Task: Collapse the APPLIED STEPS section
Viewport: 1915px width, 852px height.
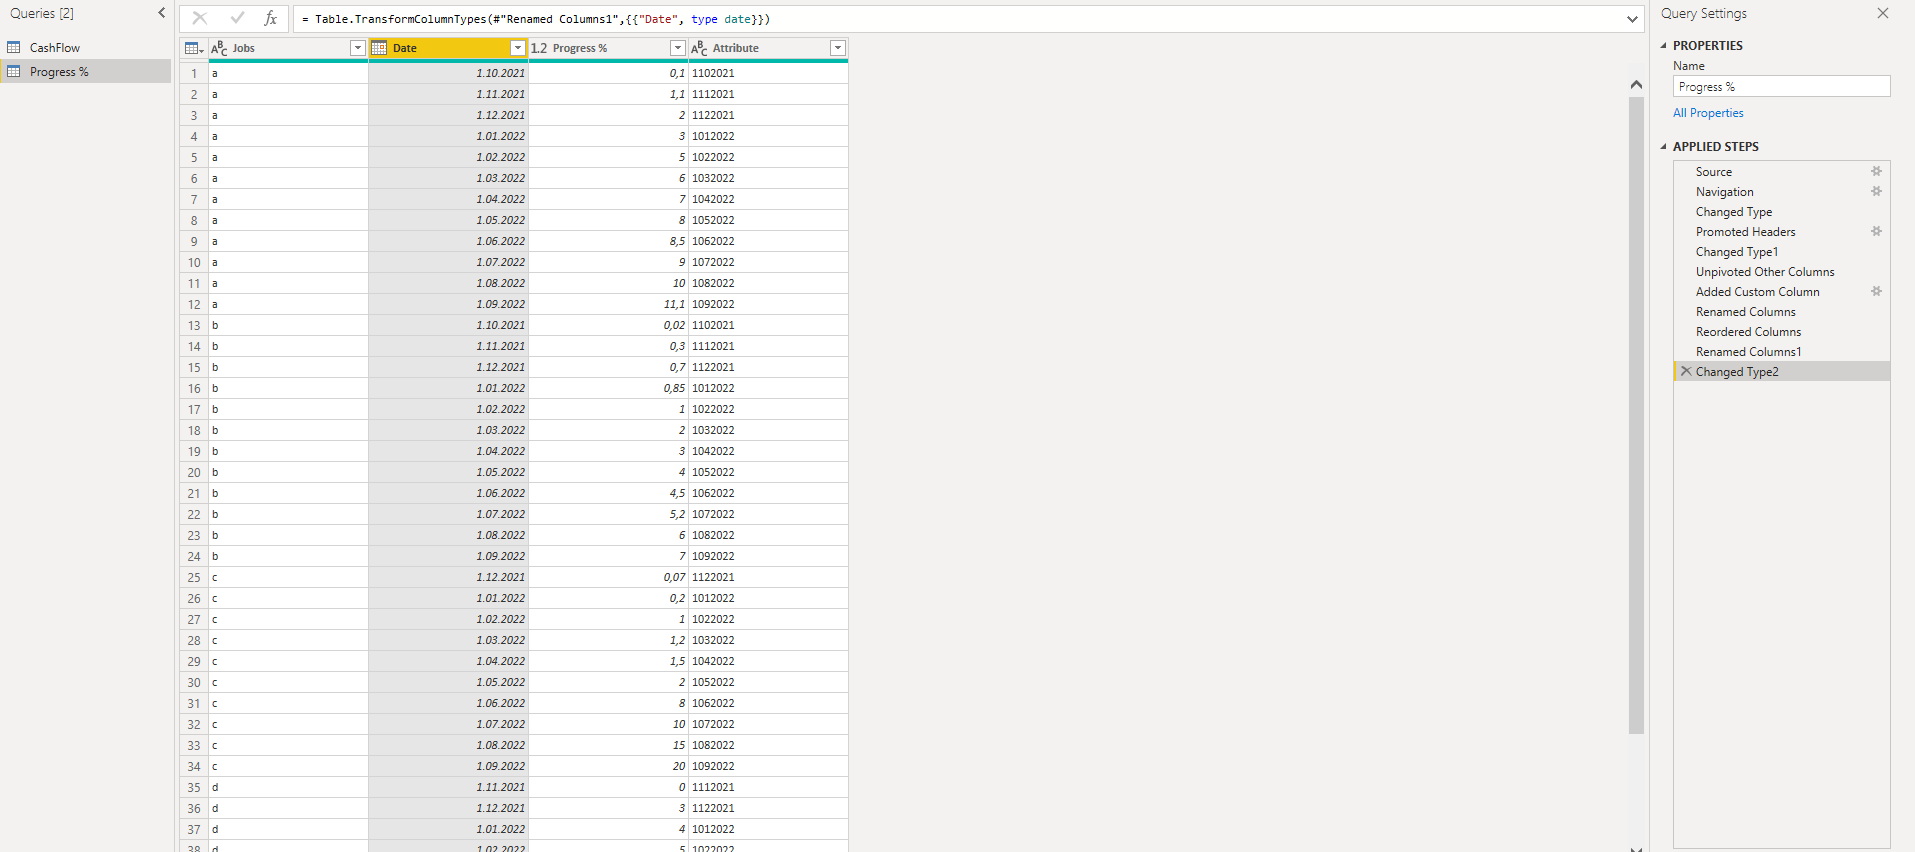Action: tap(1664, 146)
